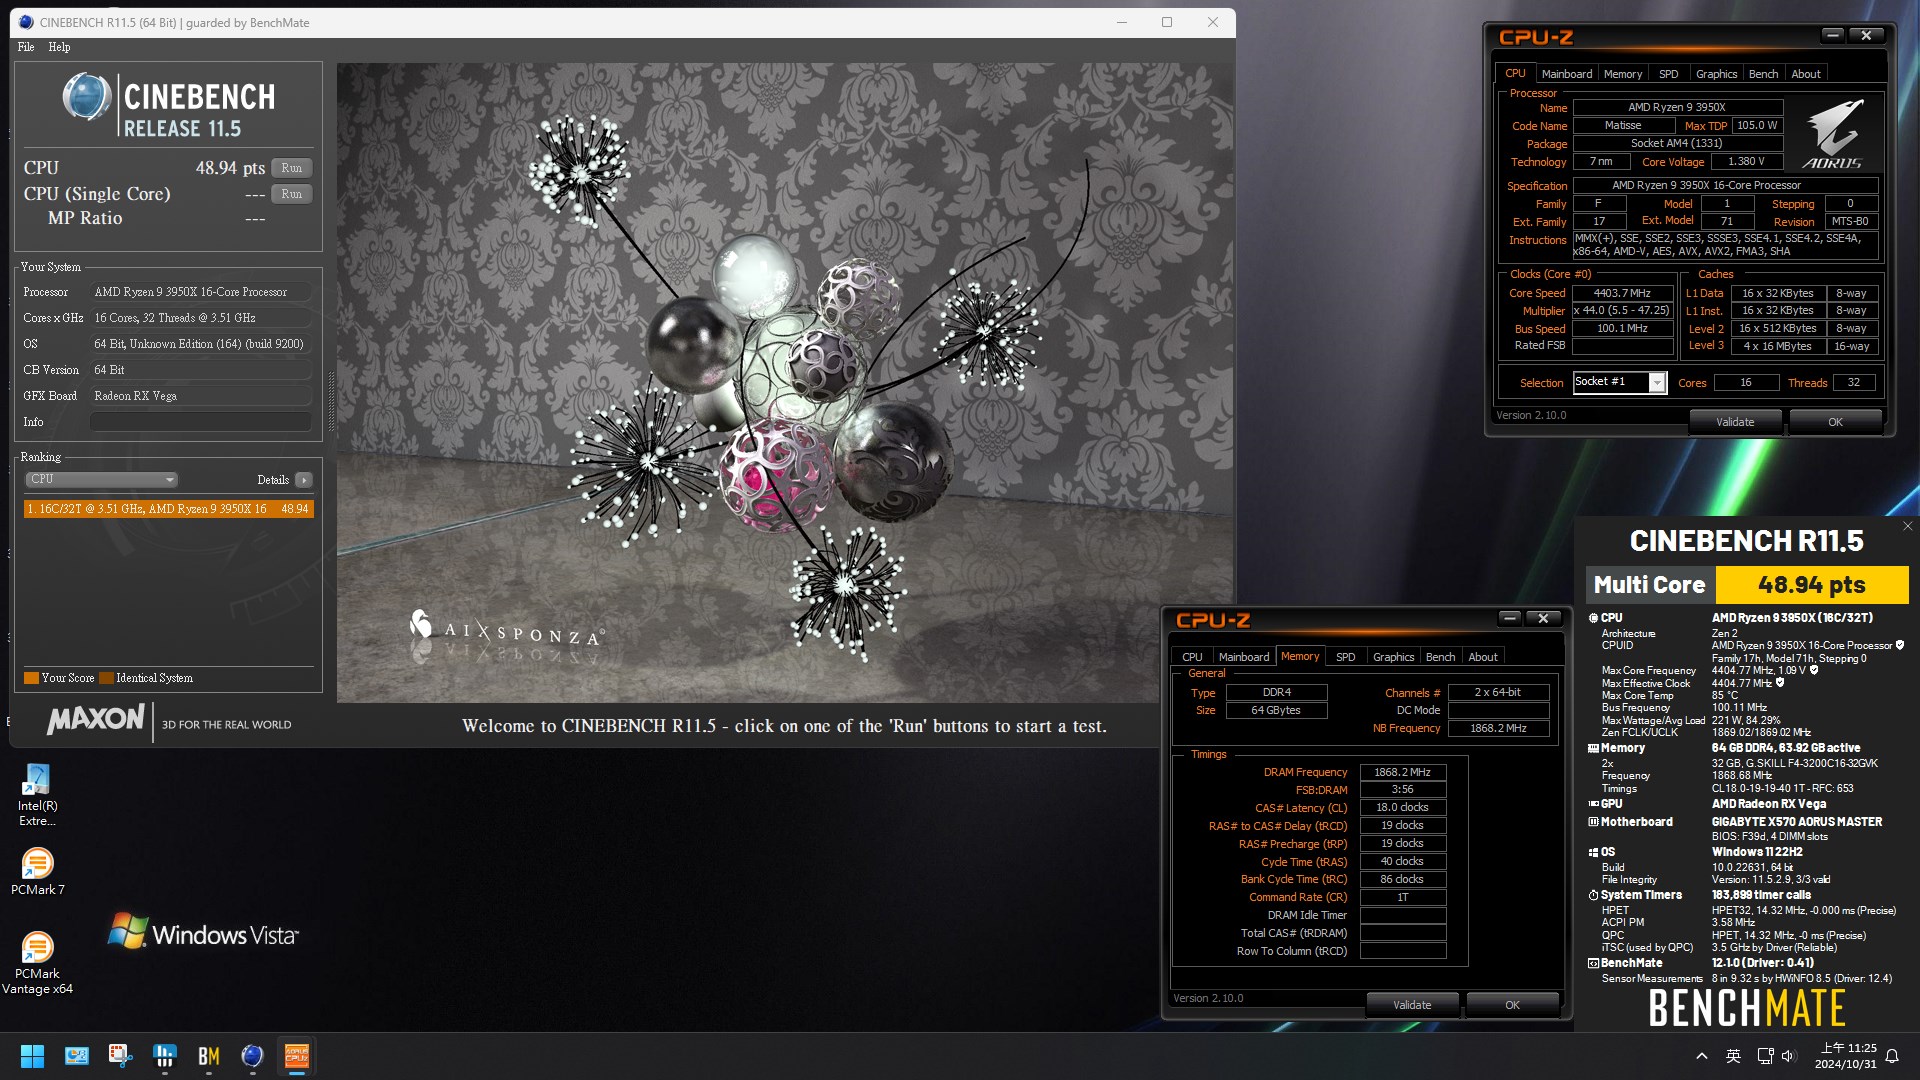This screenshot has height=1080, width=1920.
Task: Click the Memory icon in BenchMate panel
Action: [x=1594, y=748]
